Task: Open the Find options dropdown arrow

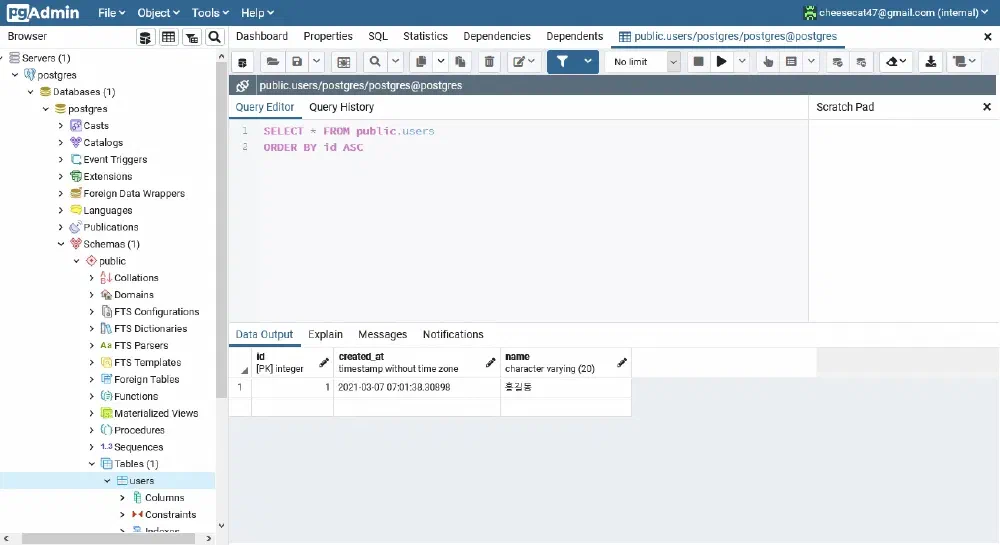Action: pyautogui.click(x=395, y=62)
